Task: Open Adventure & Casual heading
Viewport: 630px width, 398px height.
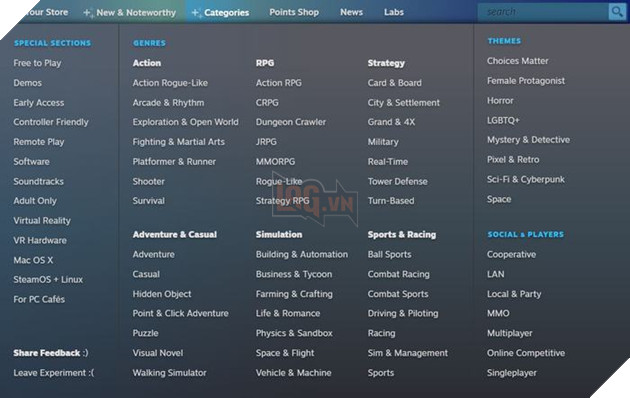Action: tap(175, 235)
